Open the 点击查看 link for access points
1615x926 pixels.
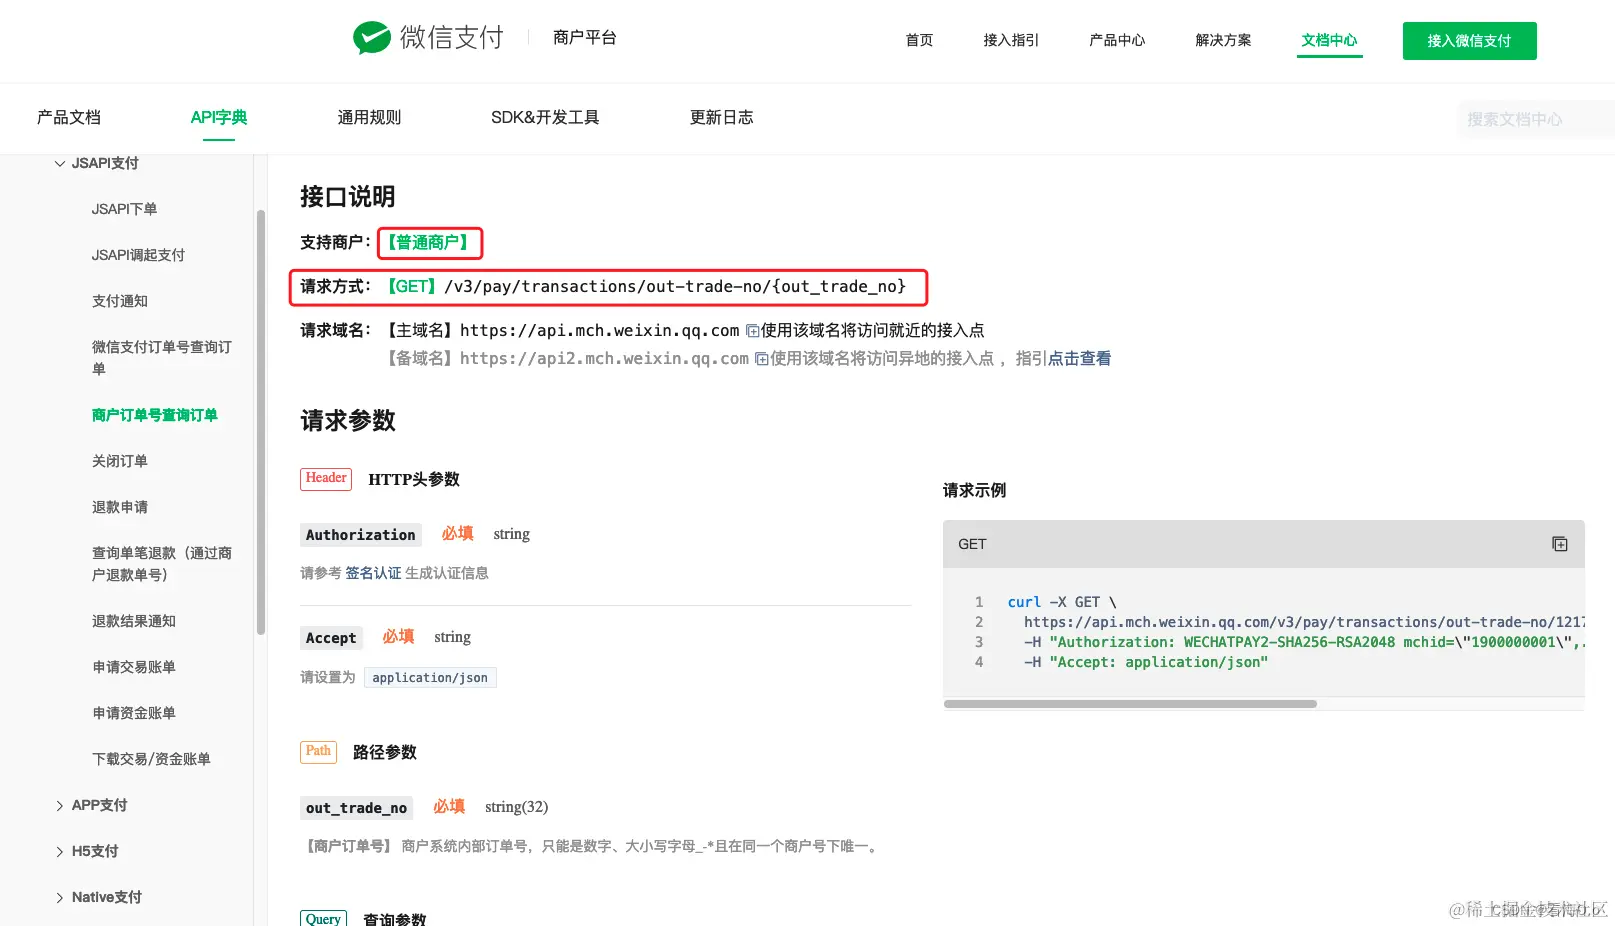[x=1079, y=358]
